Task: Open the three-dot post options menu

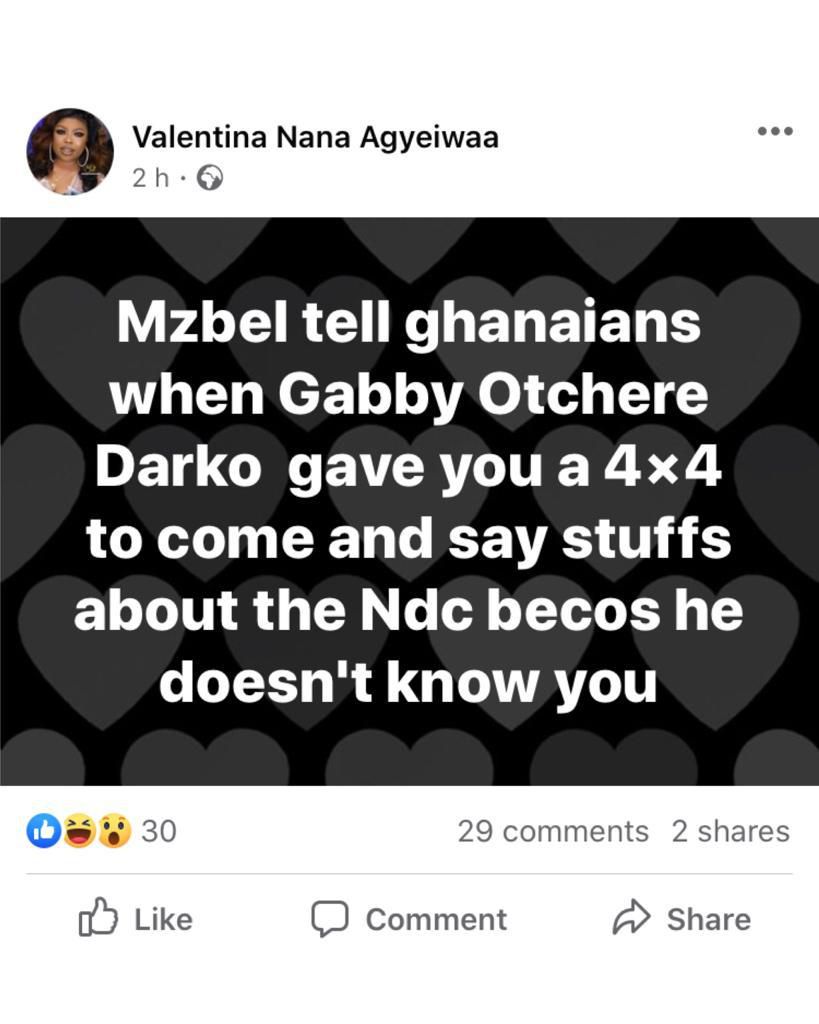Action: [x=774, y=131]
